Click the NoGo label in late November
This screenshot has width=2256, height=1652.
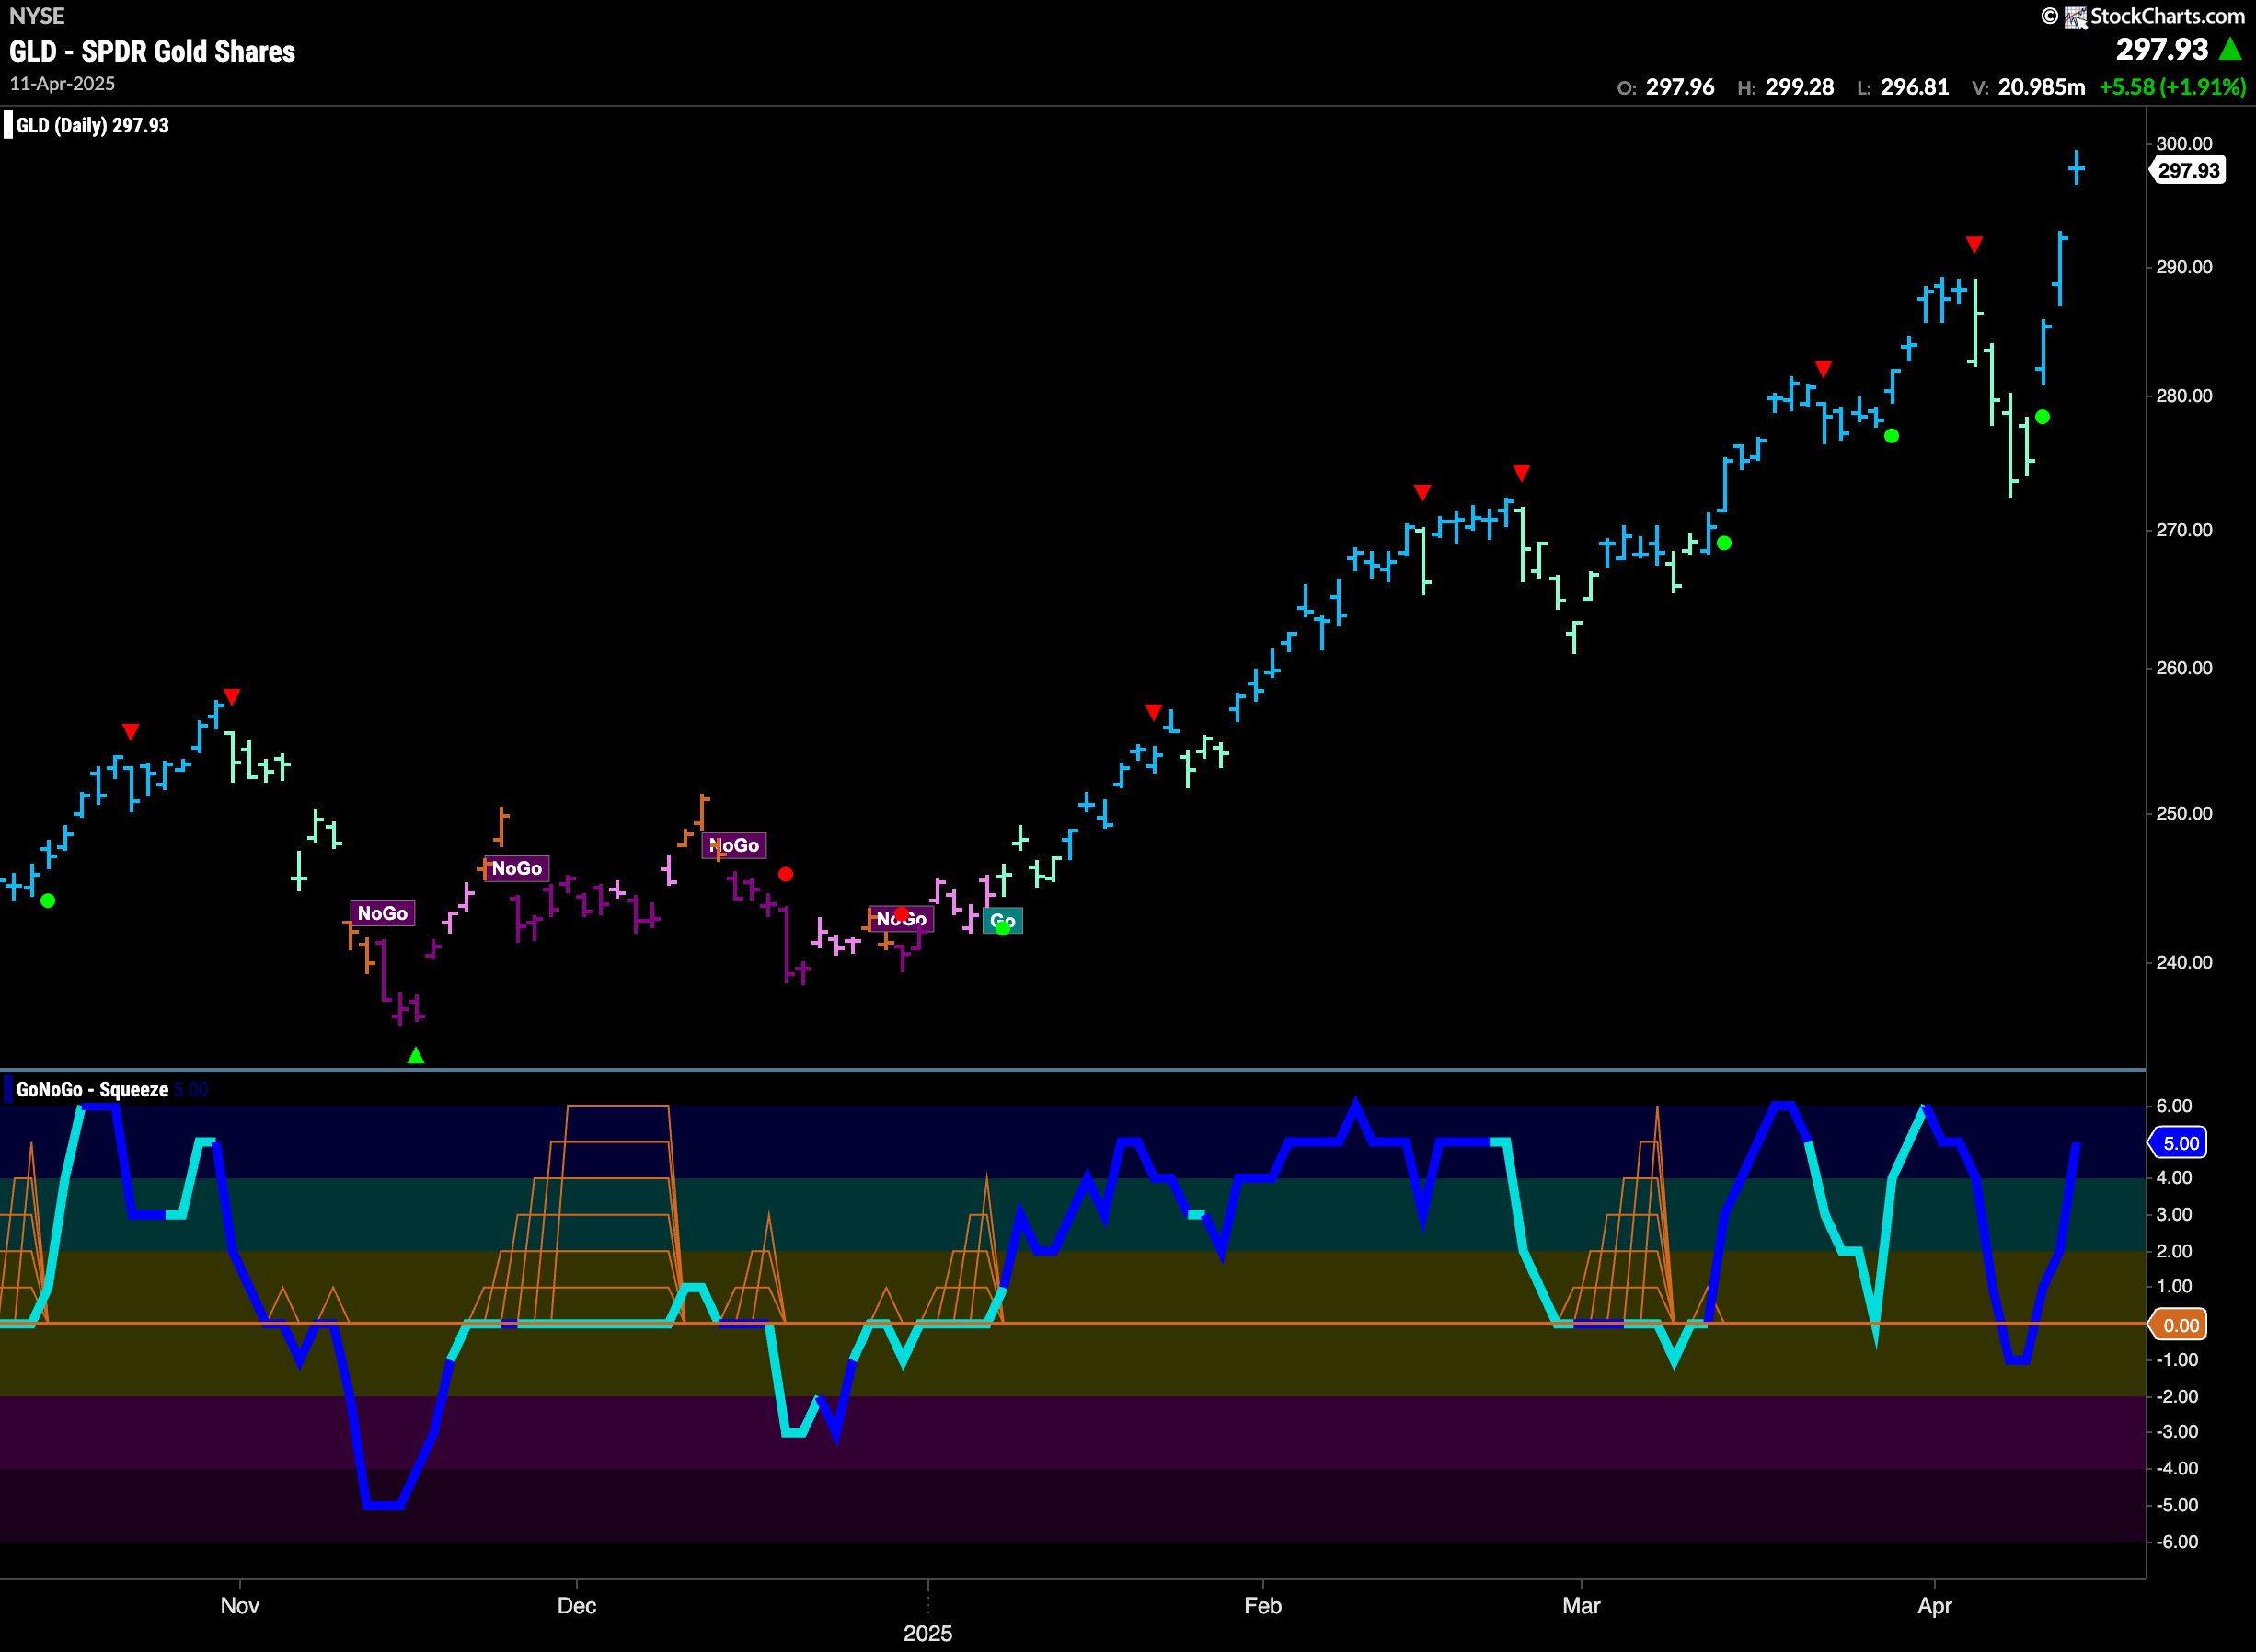[x=516, y=868]
